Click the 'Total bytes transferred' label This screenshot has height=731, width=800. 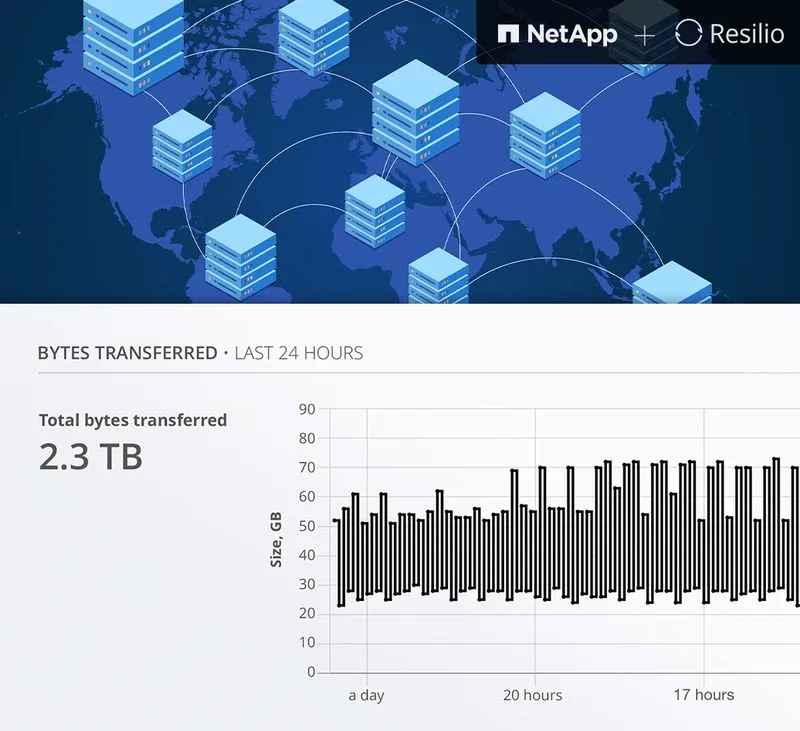point(130,420)
